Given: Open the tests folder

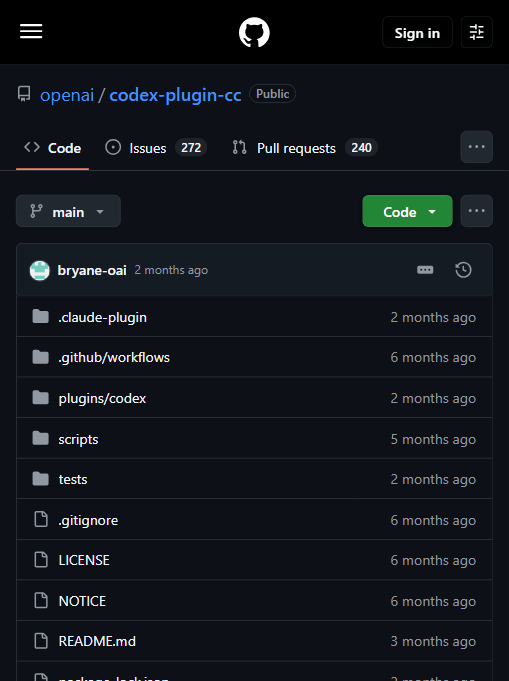Looking at the screenshot, I should [x=73, y=479].
